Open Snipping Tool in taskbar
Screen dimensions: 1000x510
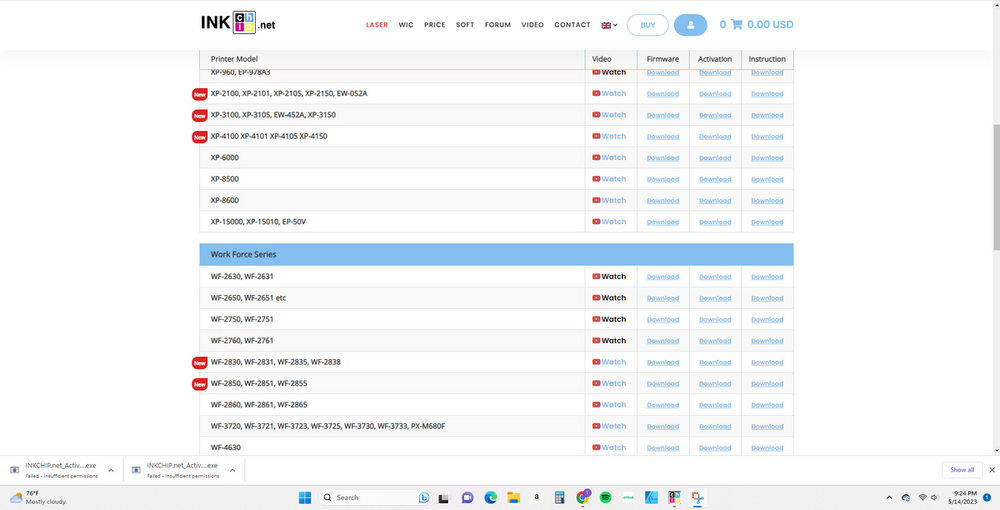tap(698, 497)
